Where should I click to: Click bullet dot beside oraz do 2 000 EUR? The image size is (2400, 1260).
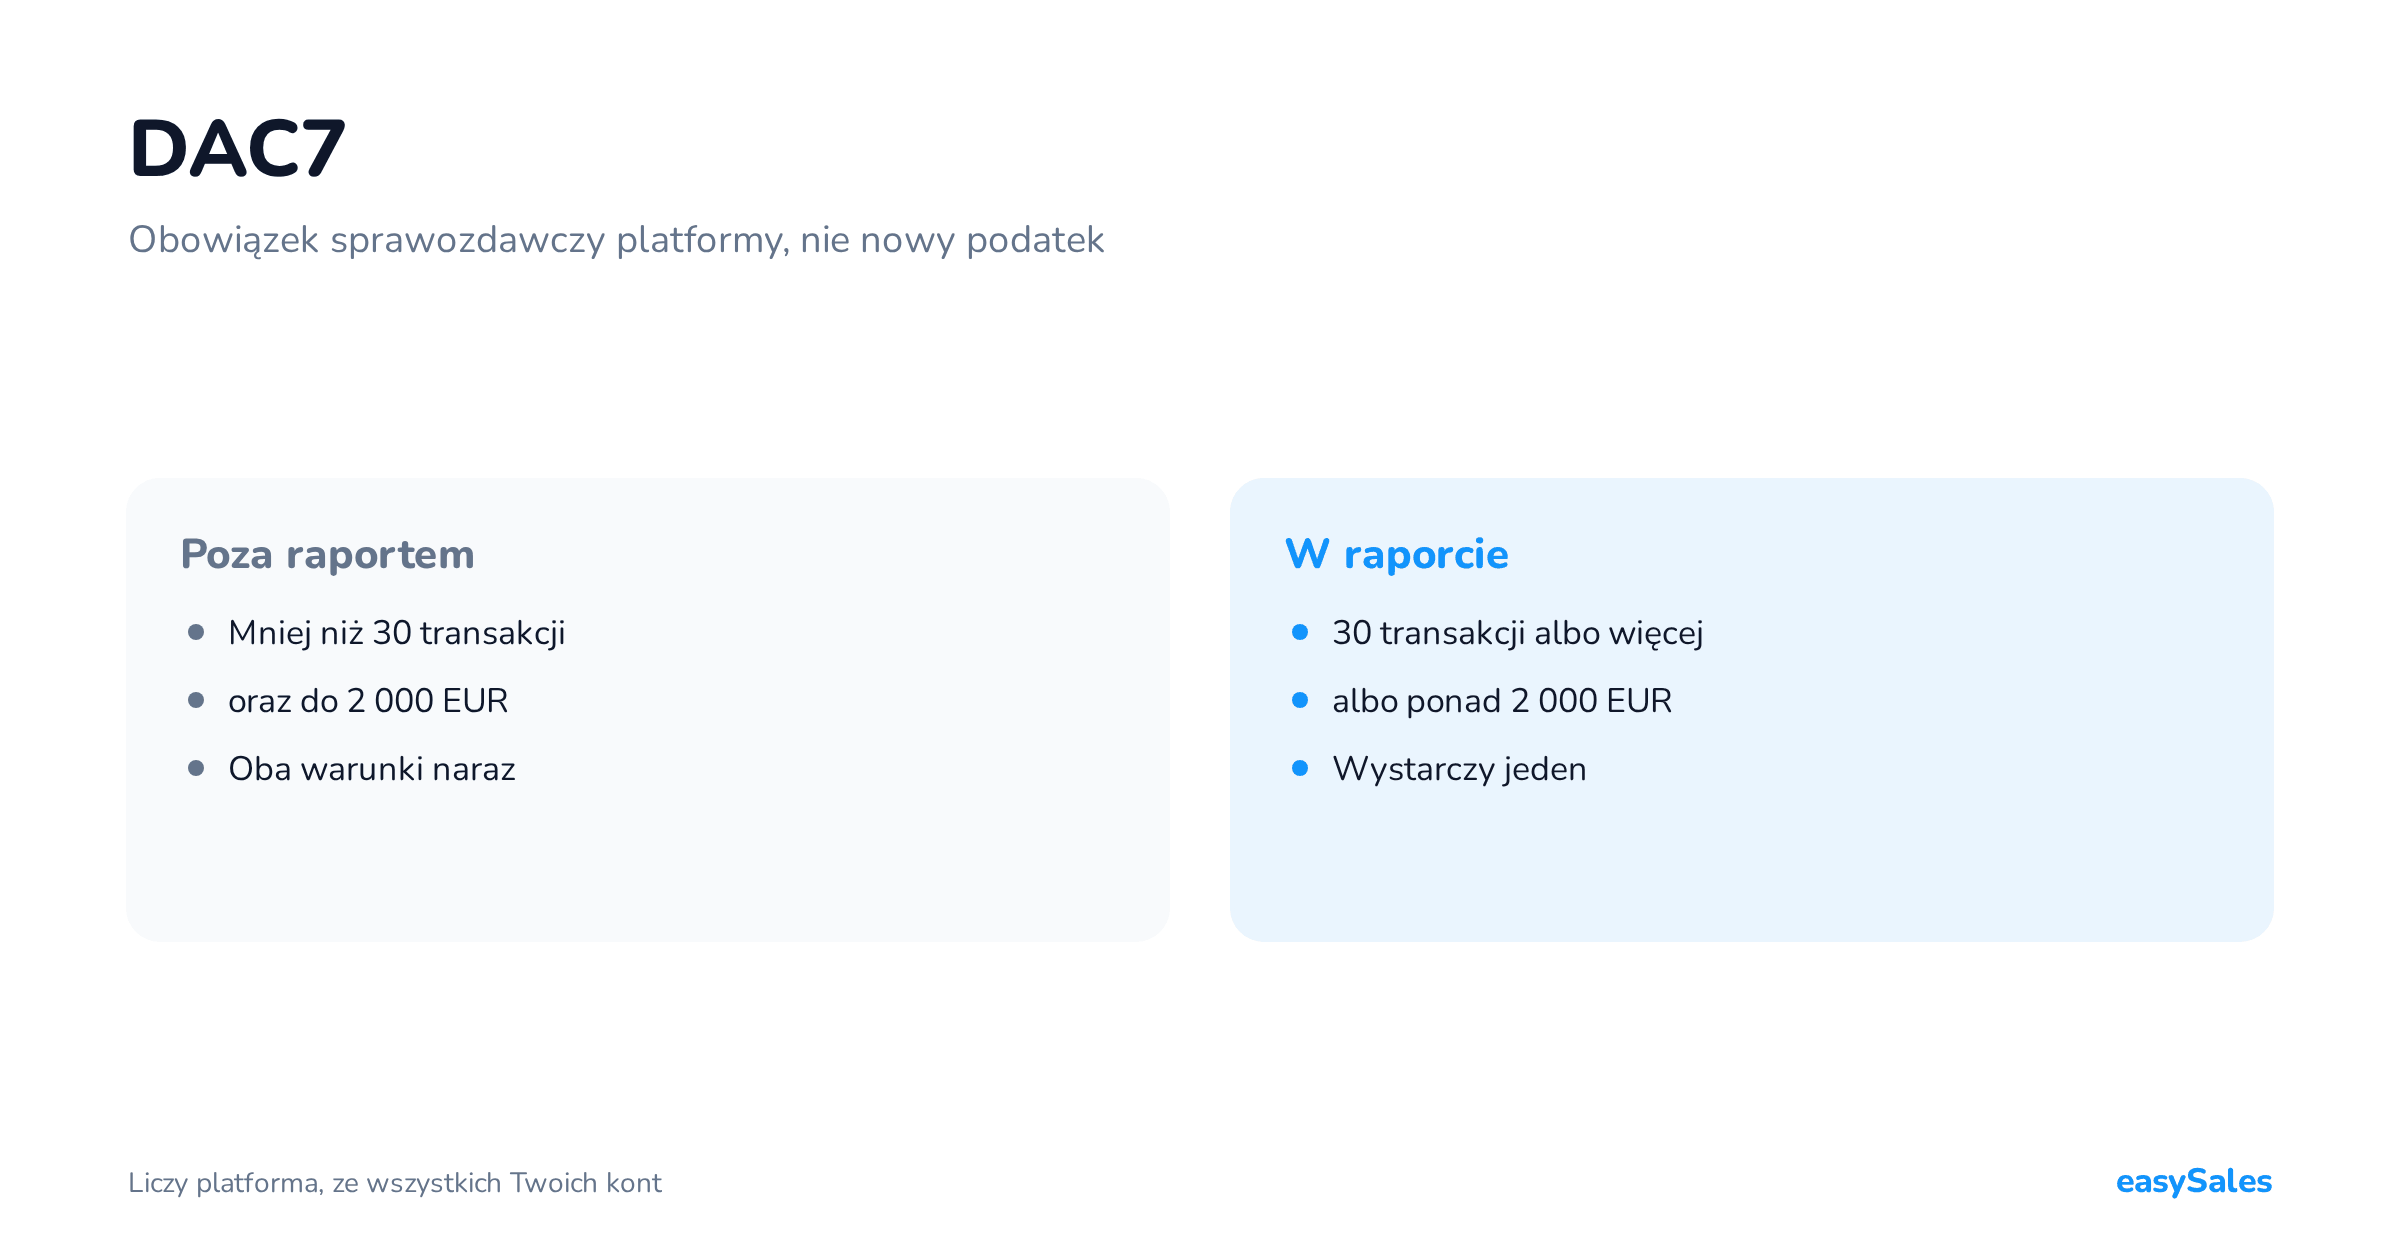point(196,700)
